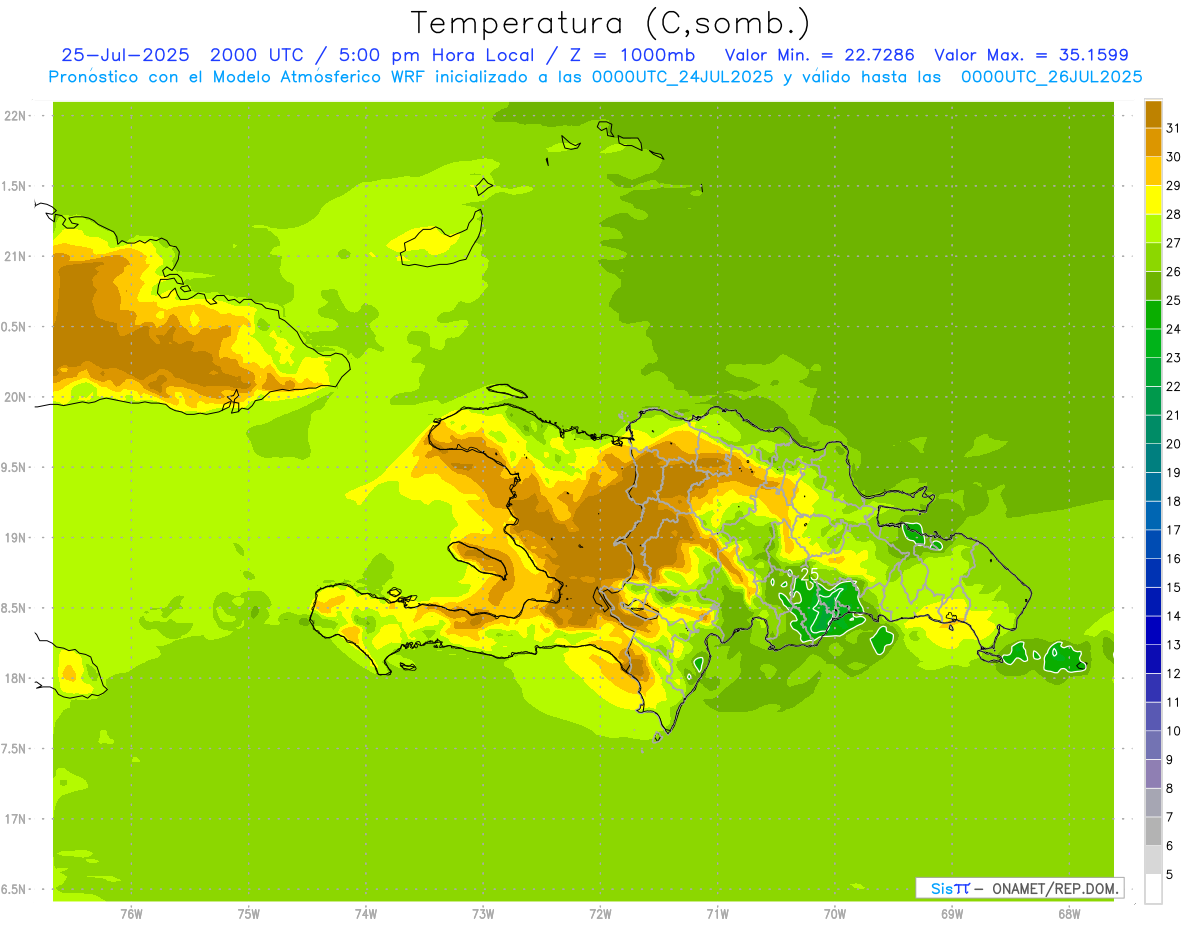
Task: Click the "8.5N" latitude axis label
Action: pos(15,608)
